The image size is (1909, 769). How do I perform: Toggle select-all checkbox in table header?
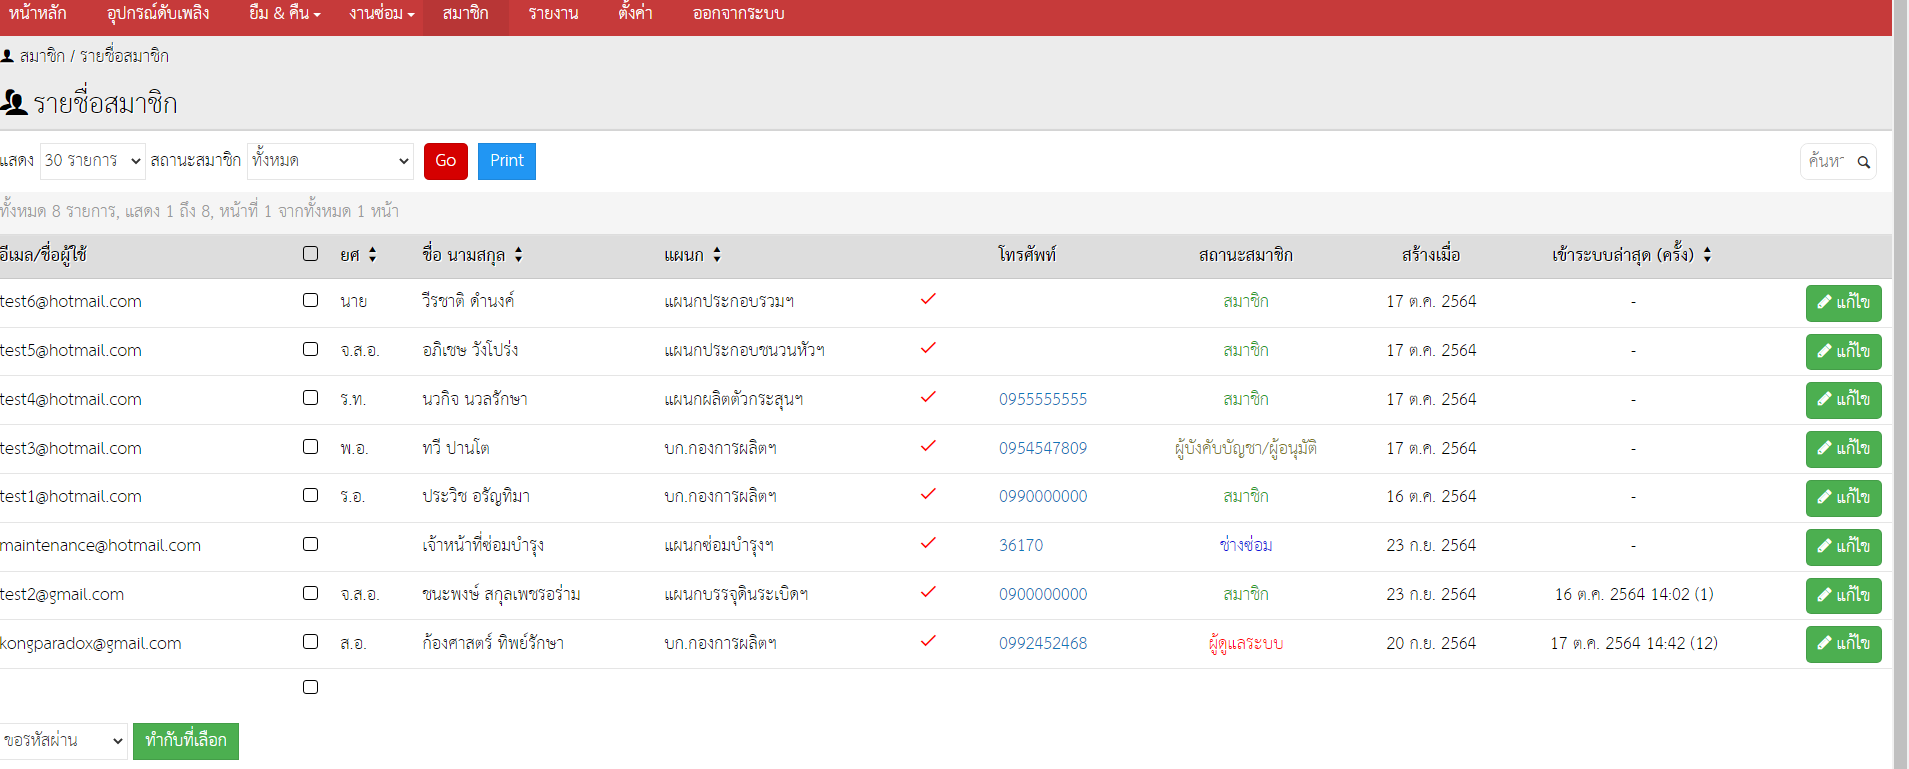[x=311, y=254]
